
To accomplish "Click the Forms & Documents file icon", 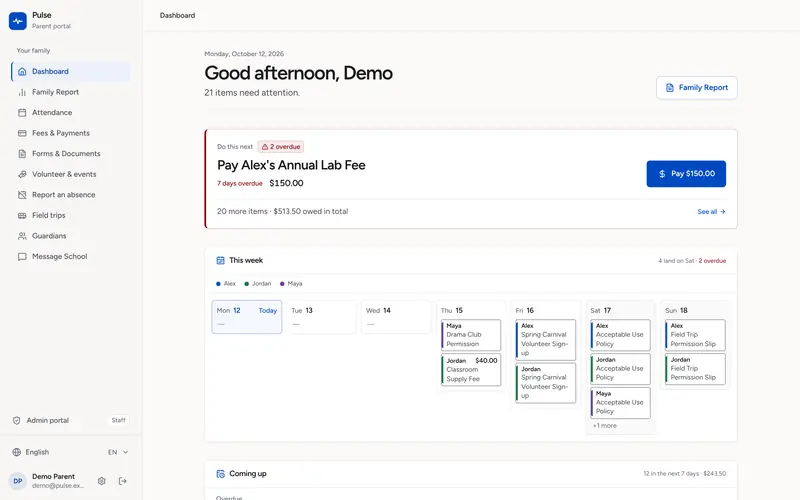I will click(22, 154).
